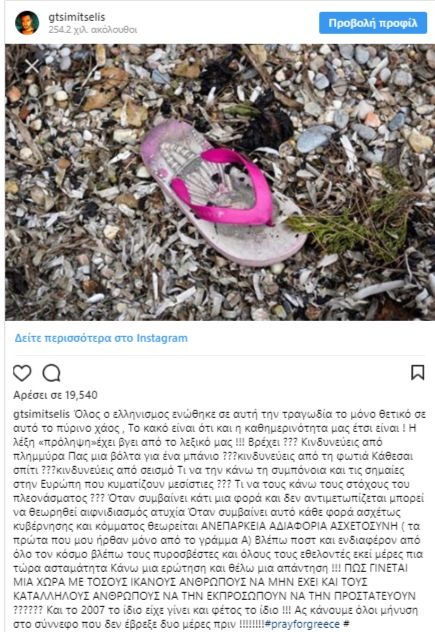The image size is (435, 632).
Task: Like the post with the heart icon
Action: [x=22, y=373]
